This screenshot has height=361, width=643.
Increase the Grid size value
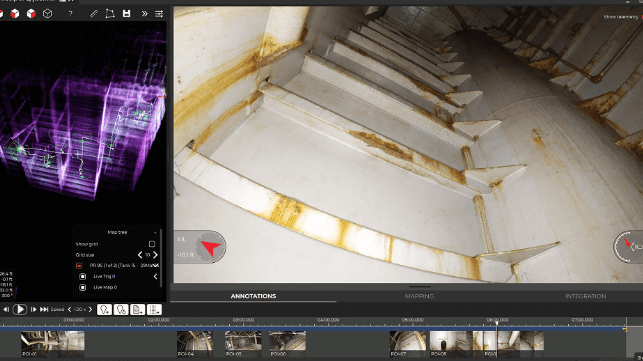point(155,255)
